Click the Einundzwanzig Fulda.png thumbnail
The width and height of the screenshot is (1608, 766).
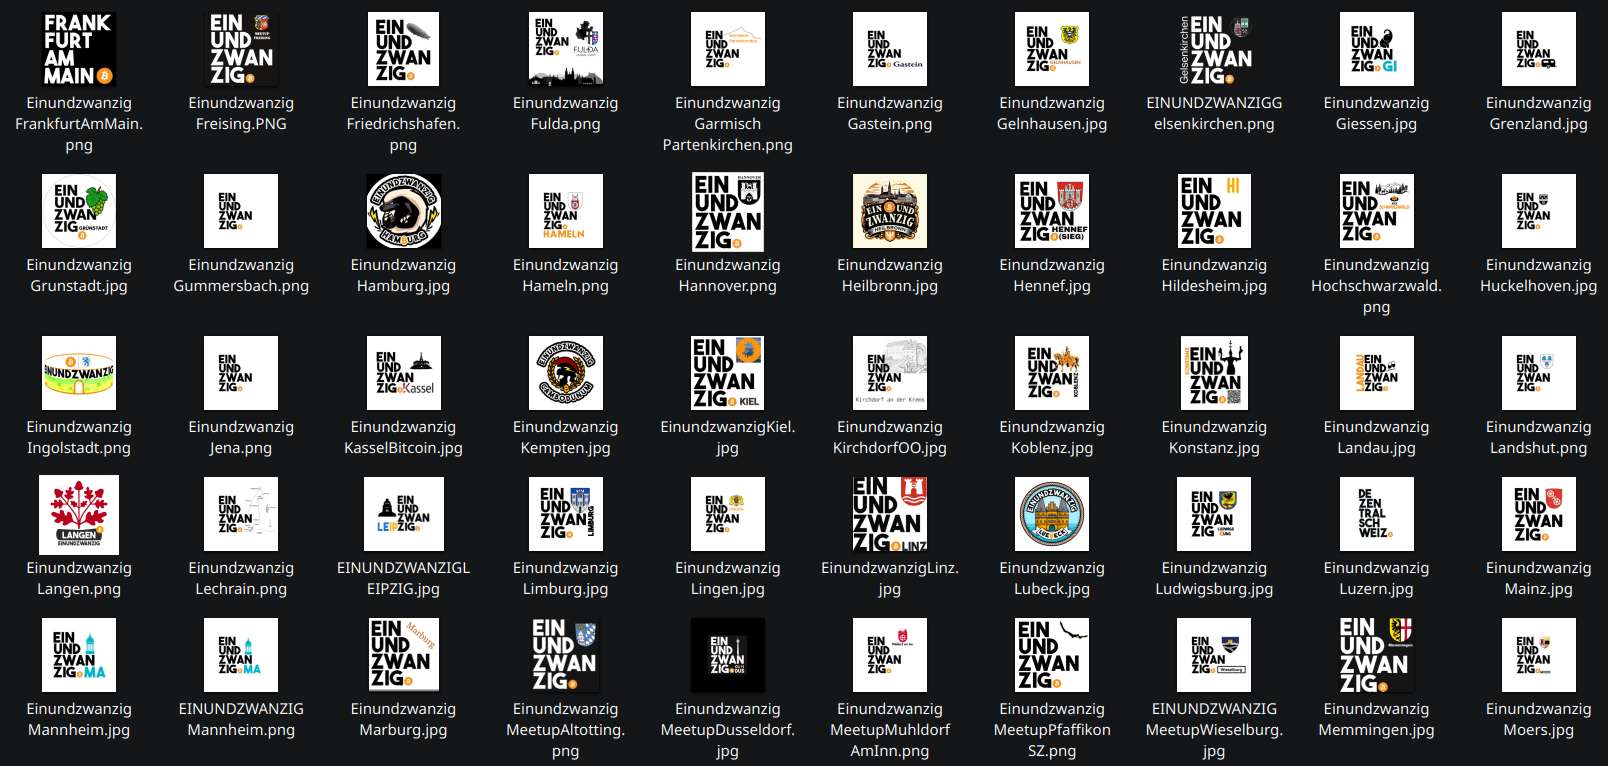[565, 49]
